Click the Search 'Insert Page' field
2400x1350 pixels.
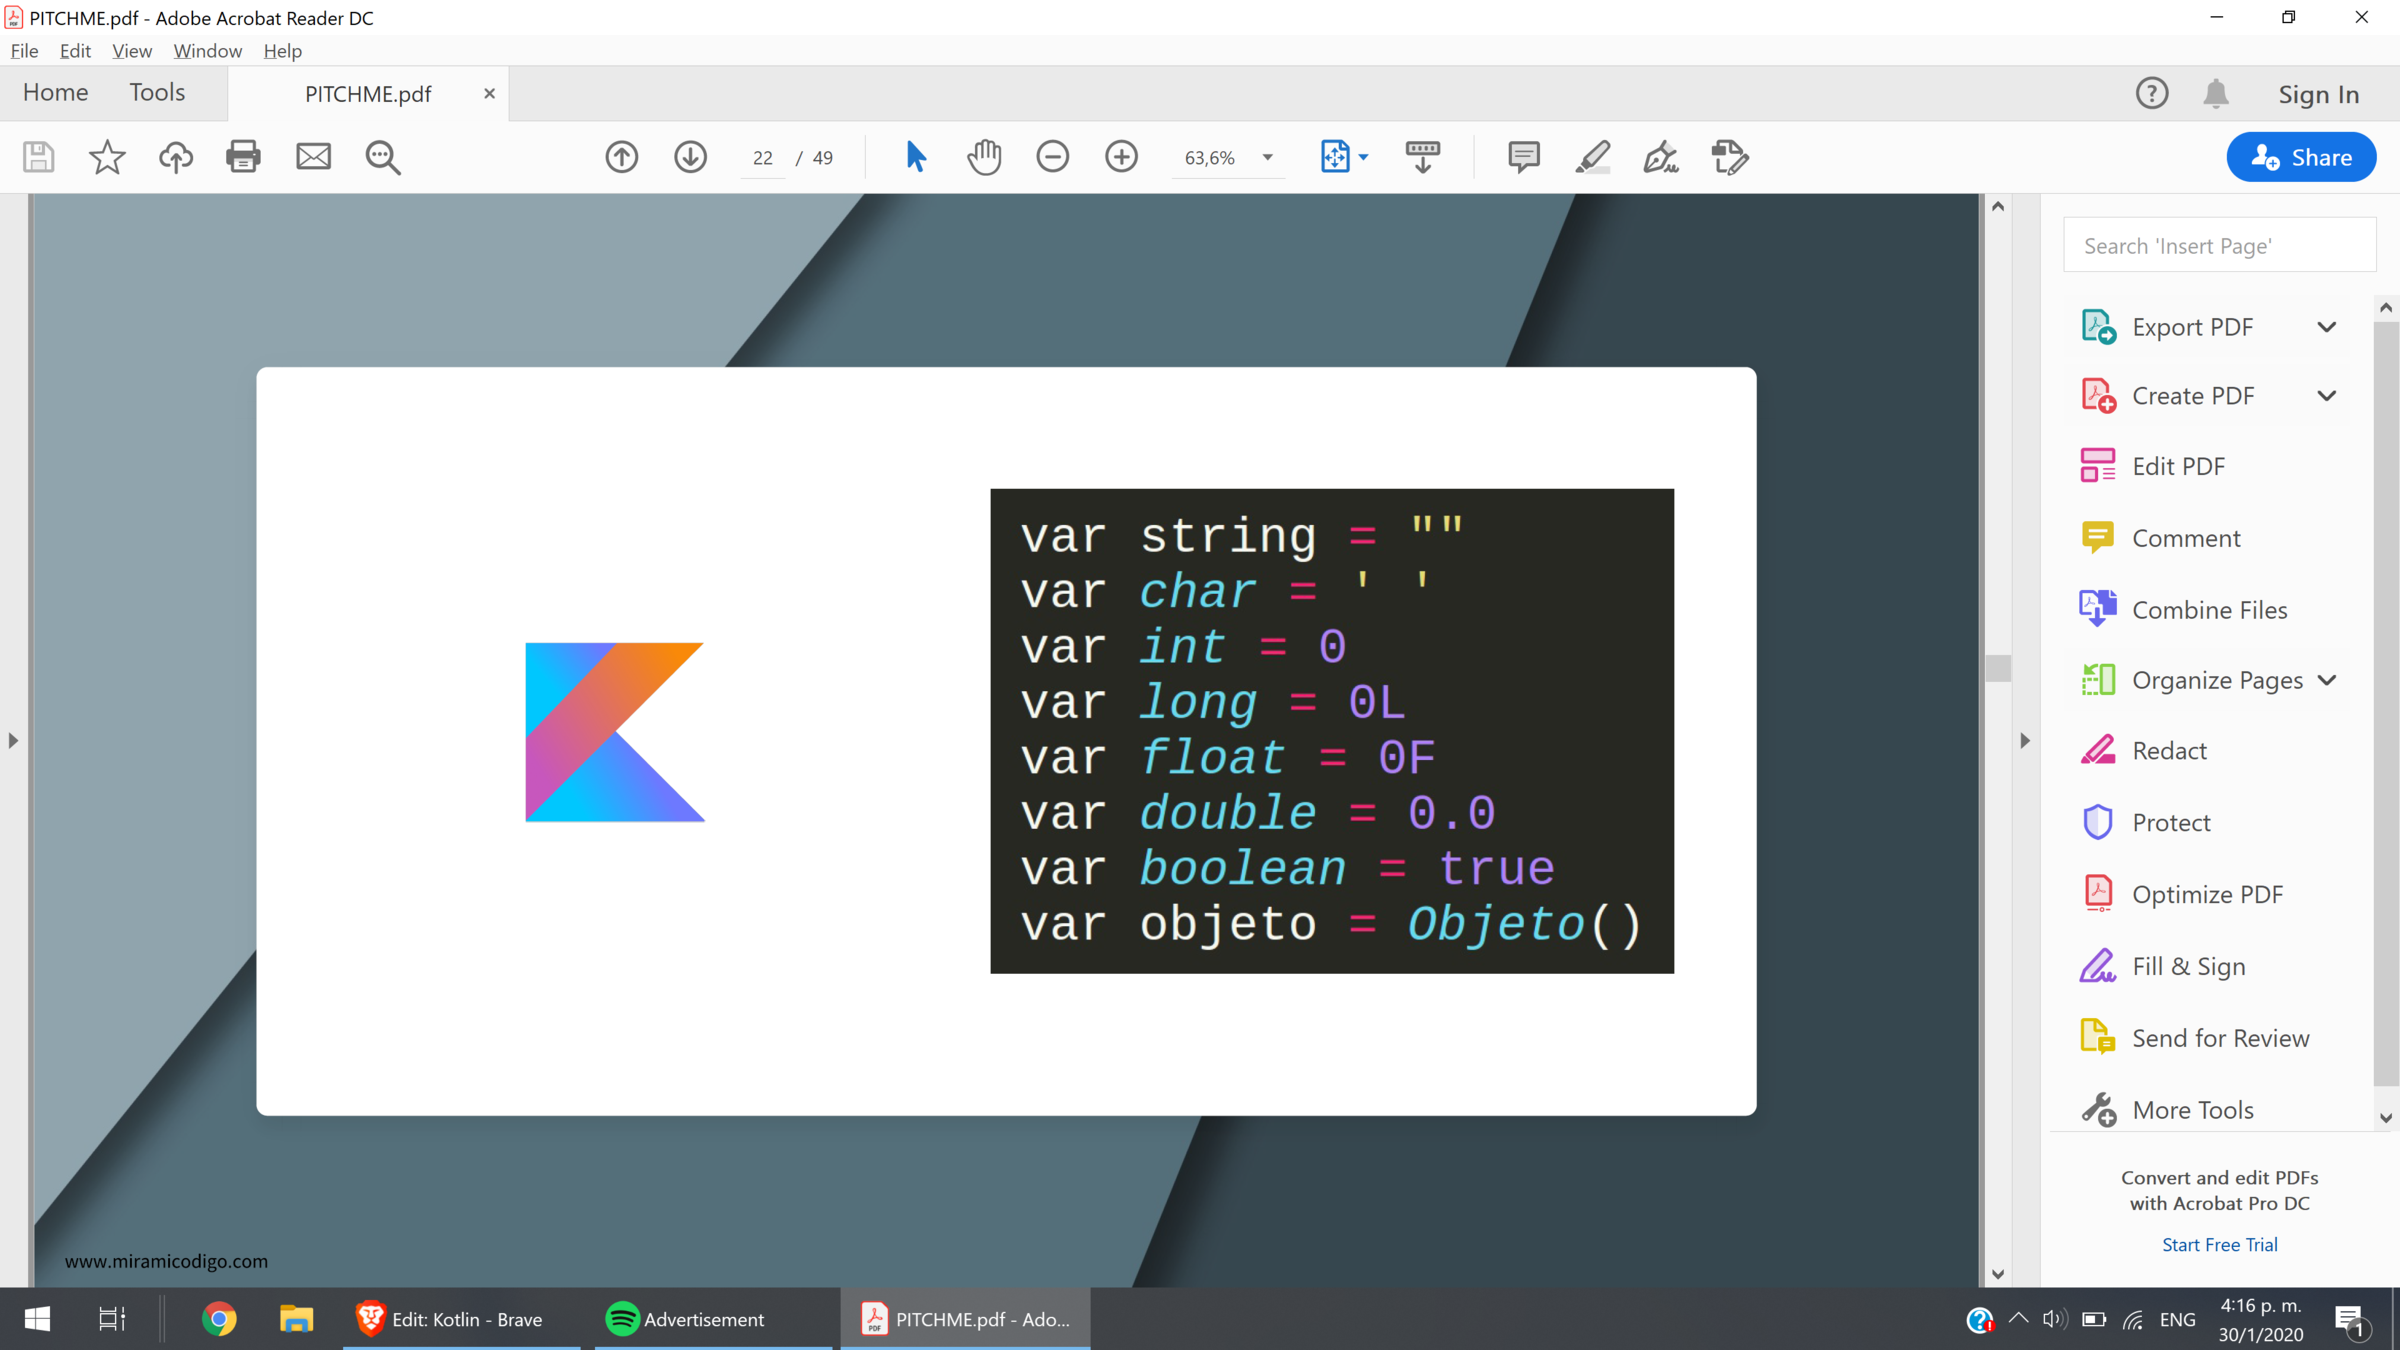pos(2218,246)
